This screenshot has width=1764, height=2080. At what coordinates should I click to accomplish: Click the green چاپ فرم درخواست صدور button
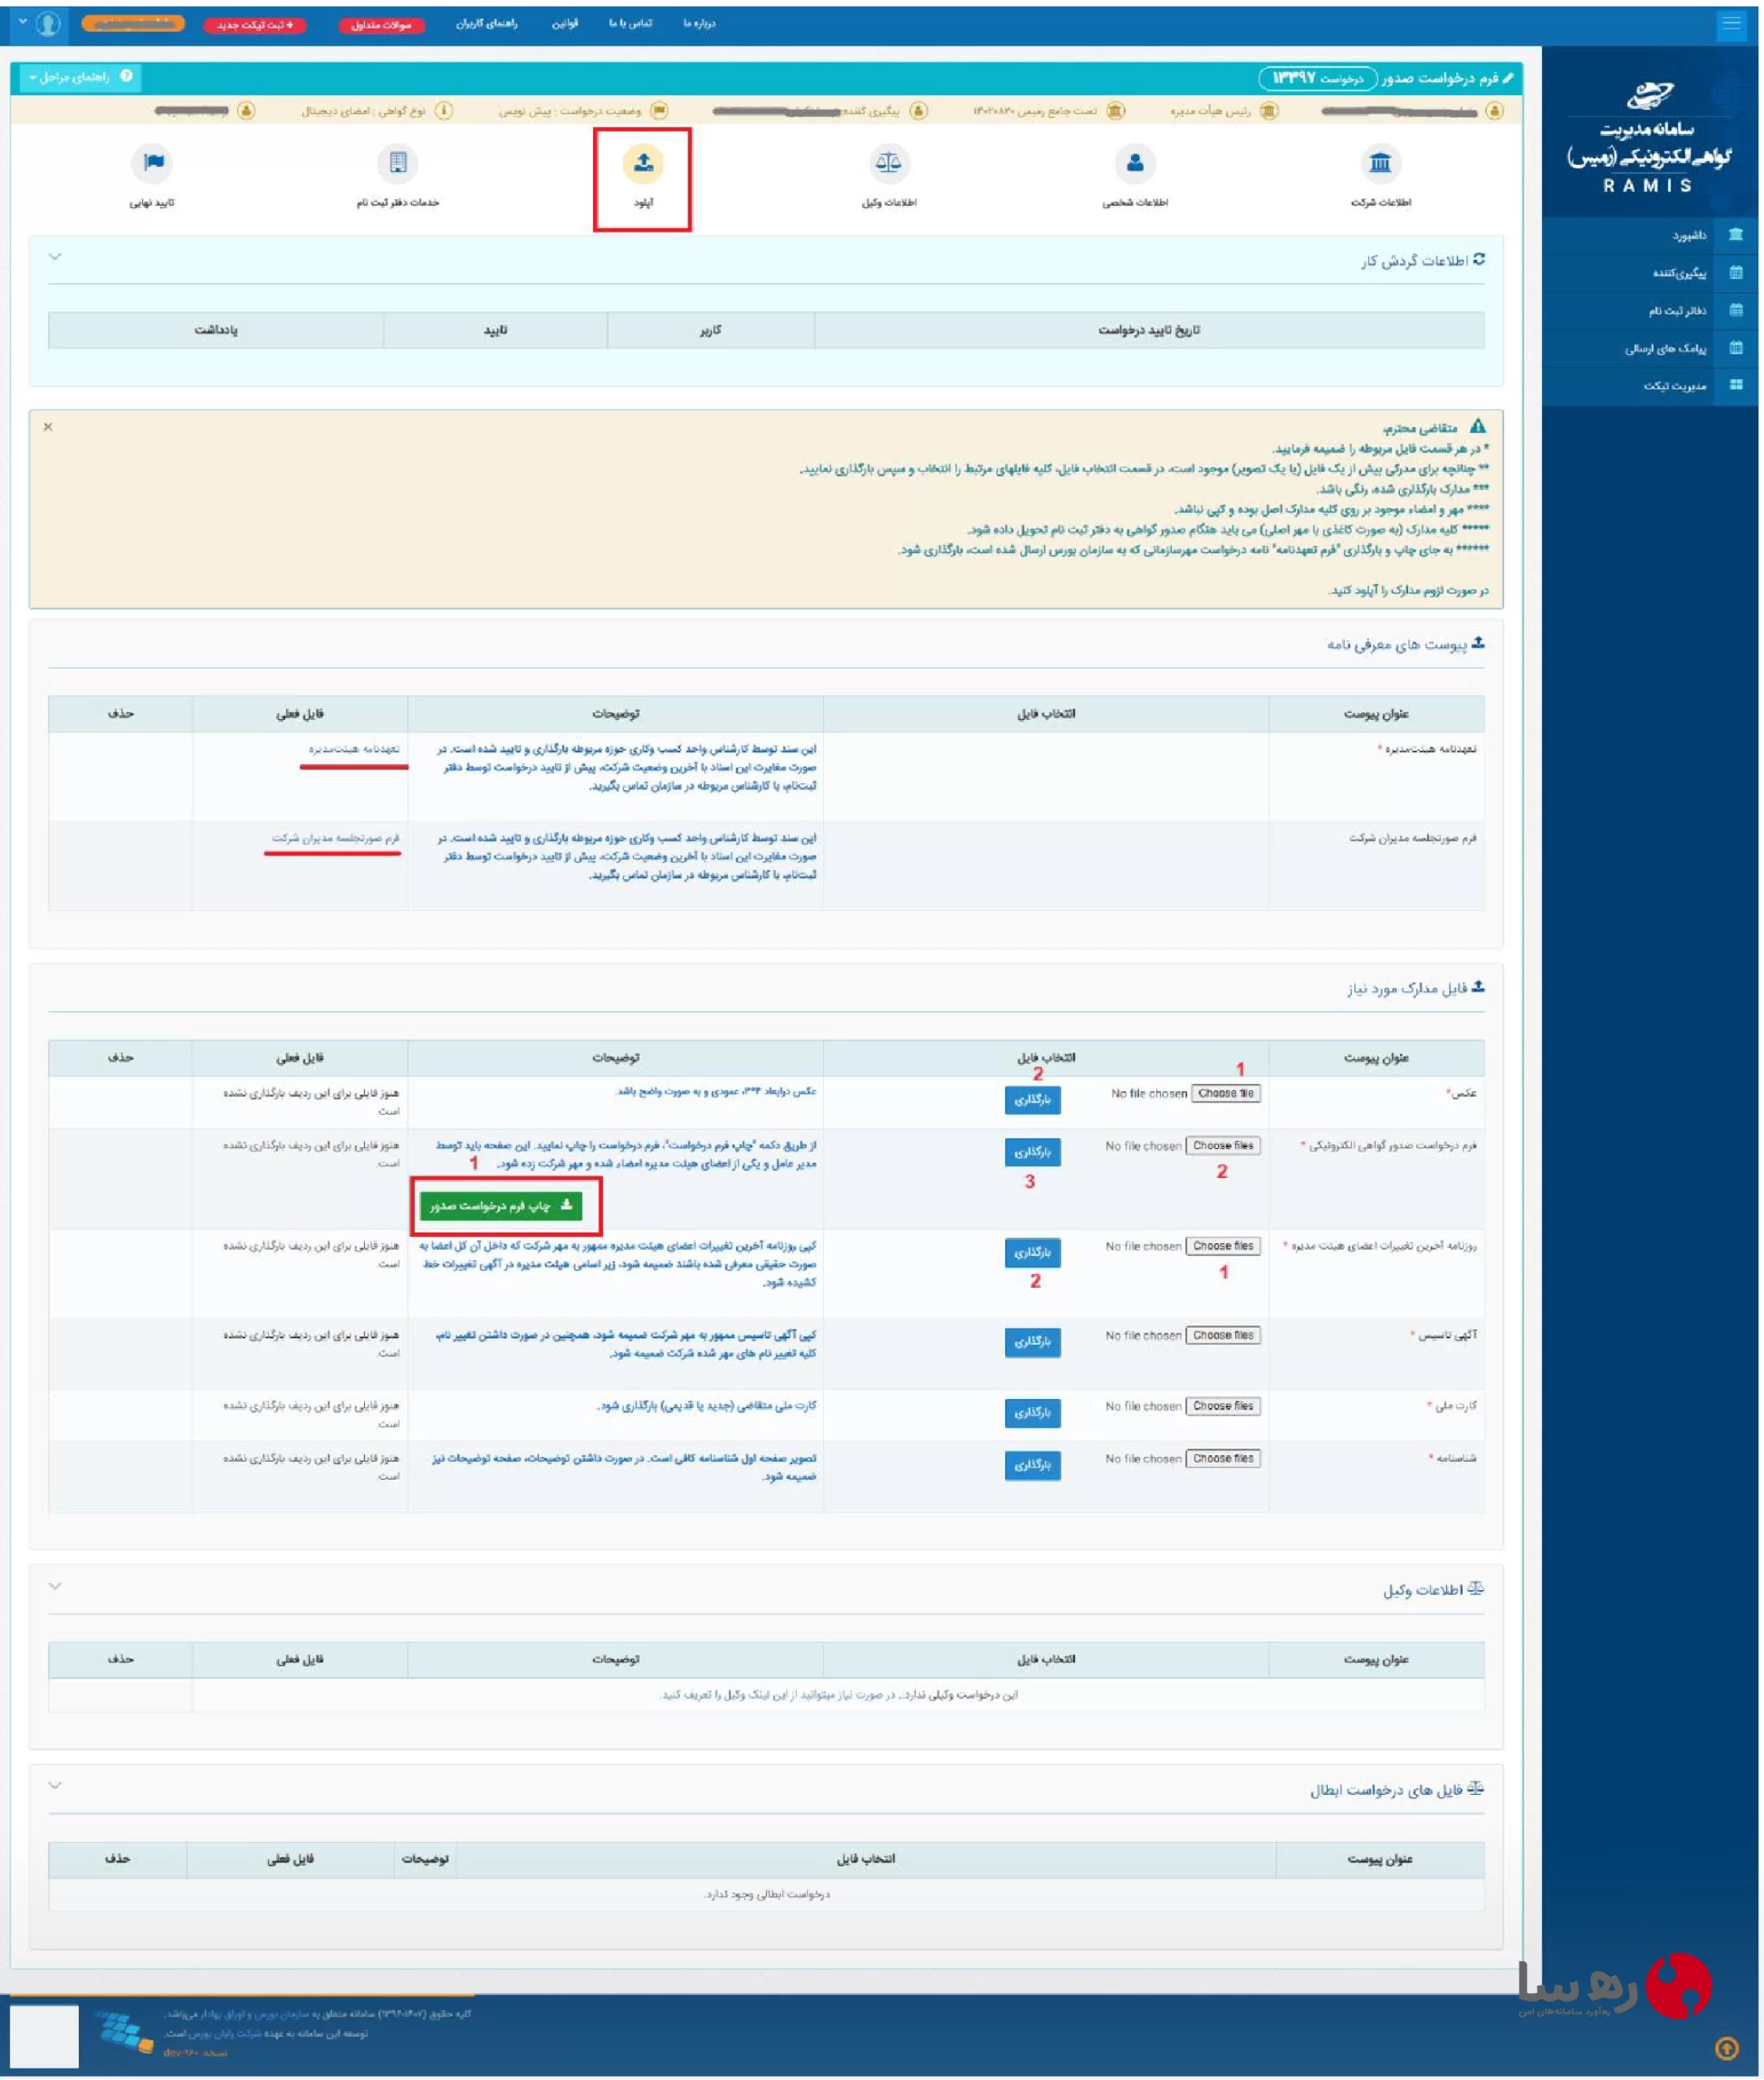click(501, 1205)
